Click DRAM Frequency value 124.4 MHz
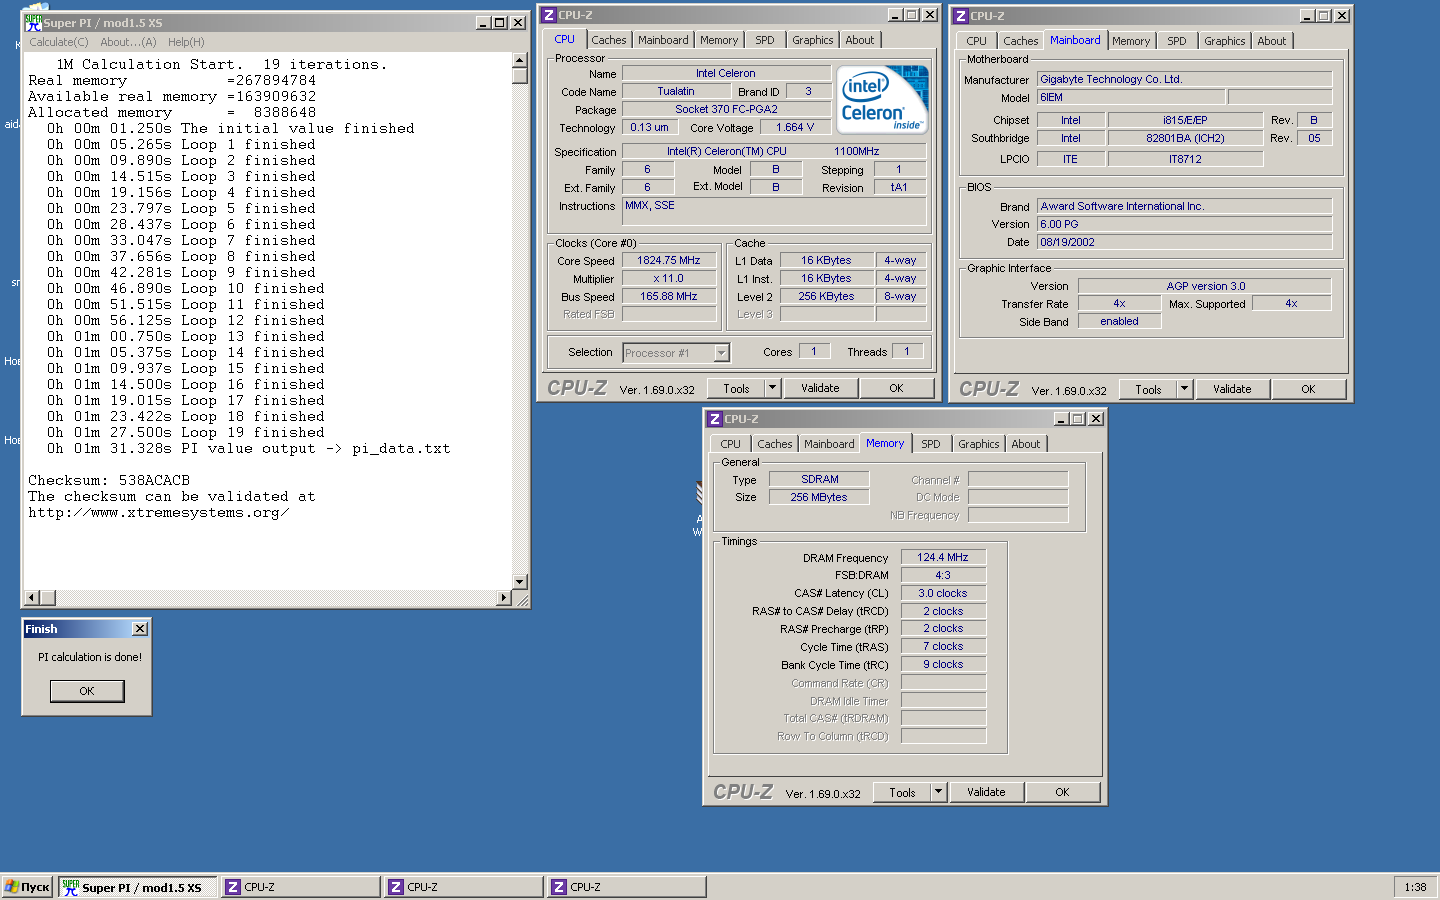This screenshot has width=1440, height=900. coord(943,557)
